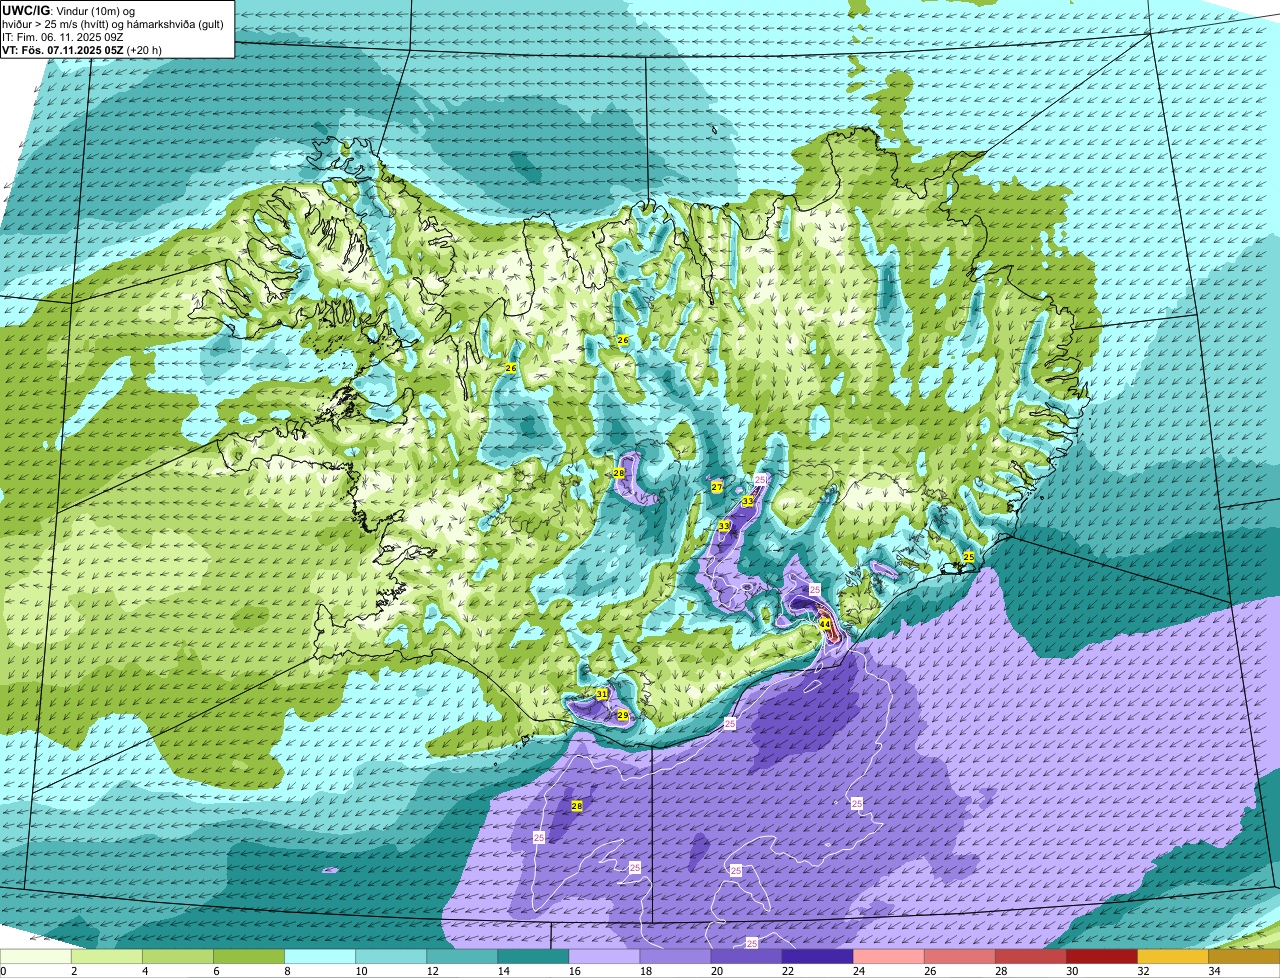Click the yellow 25 gust label
Image resolution: width=1280 pixels, height=978 pixels.
968,556
